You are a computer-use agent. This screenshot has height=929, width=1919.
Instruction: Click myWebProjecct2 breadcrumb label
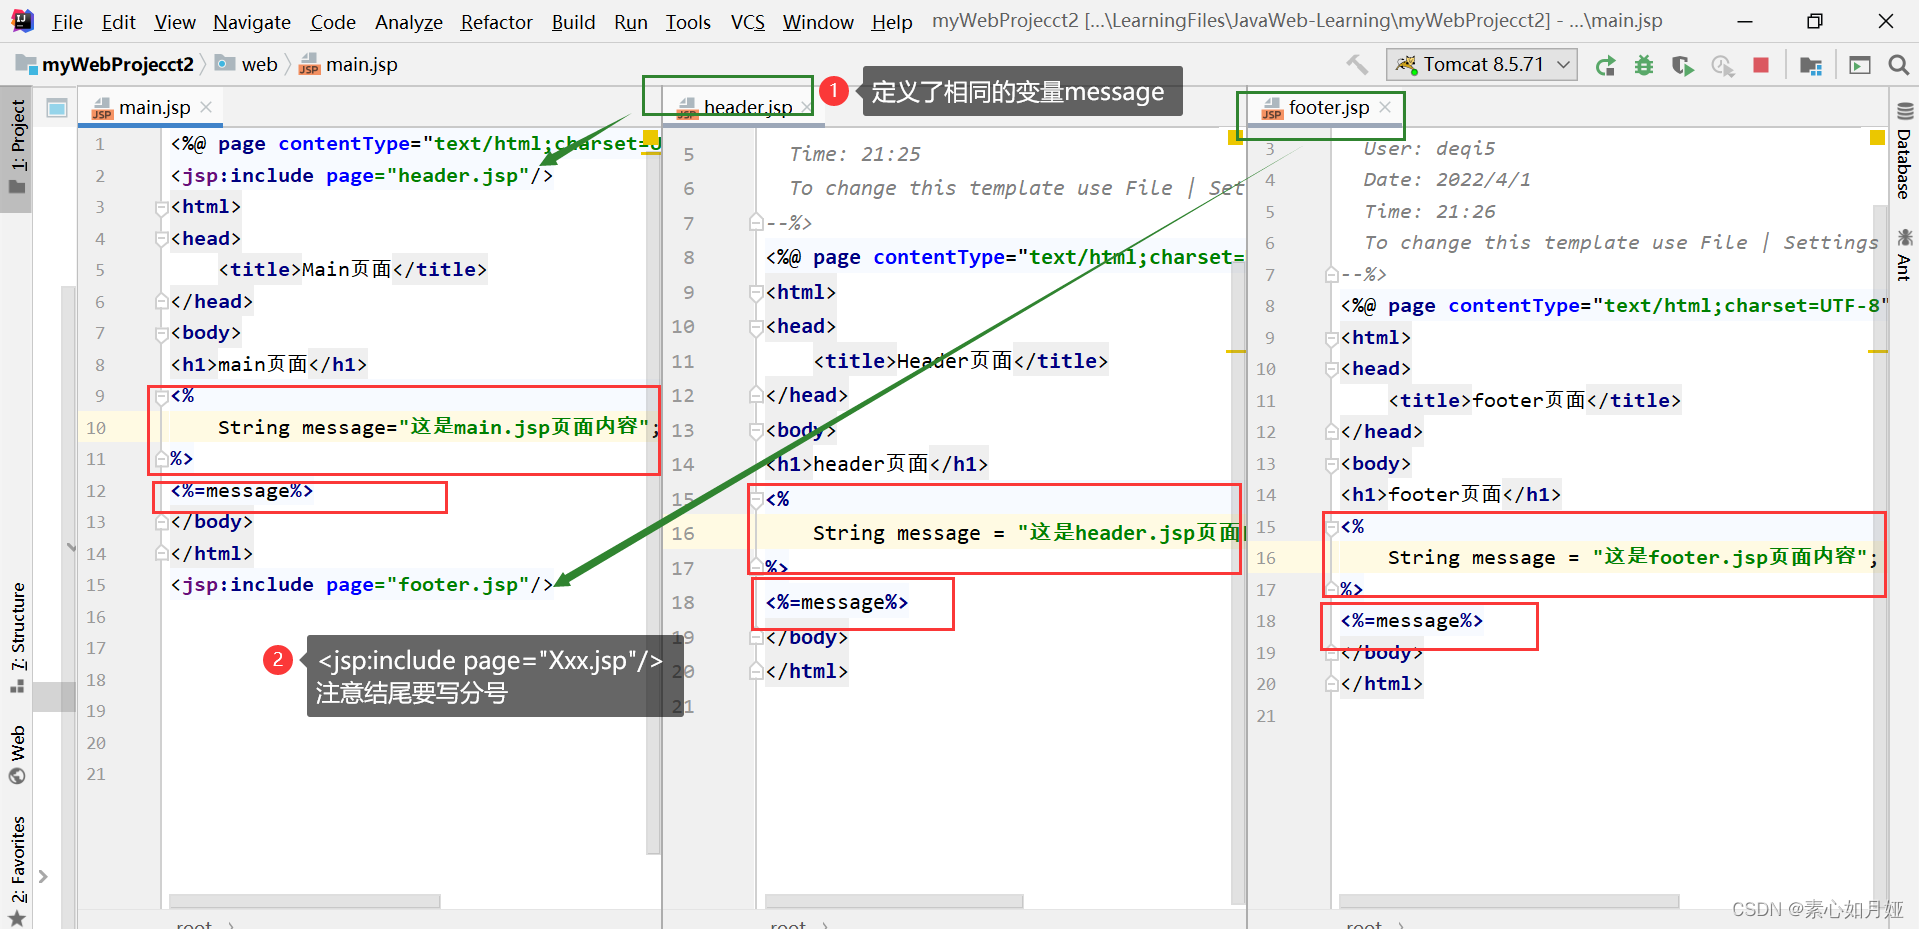(x=118, y=65)
